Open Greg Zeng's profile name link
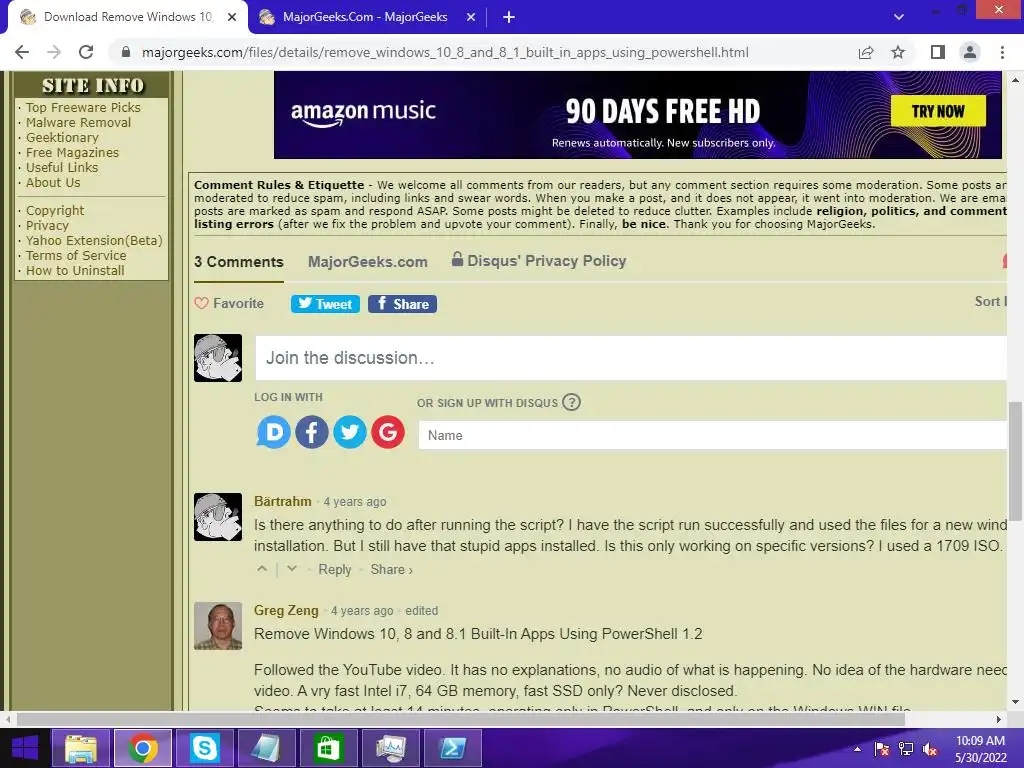The width and height of the screenshot is (1024, 768). (286, 611)
